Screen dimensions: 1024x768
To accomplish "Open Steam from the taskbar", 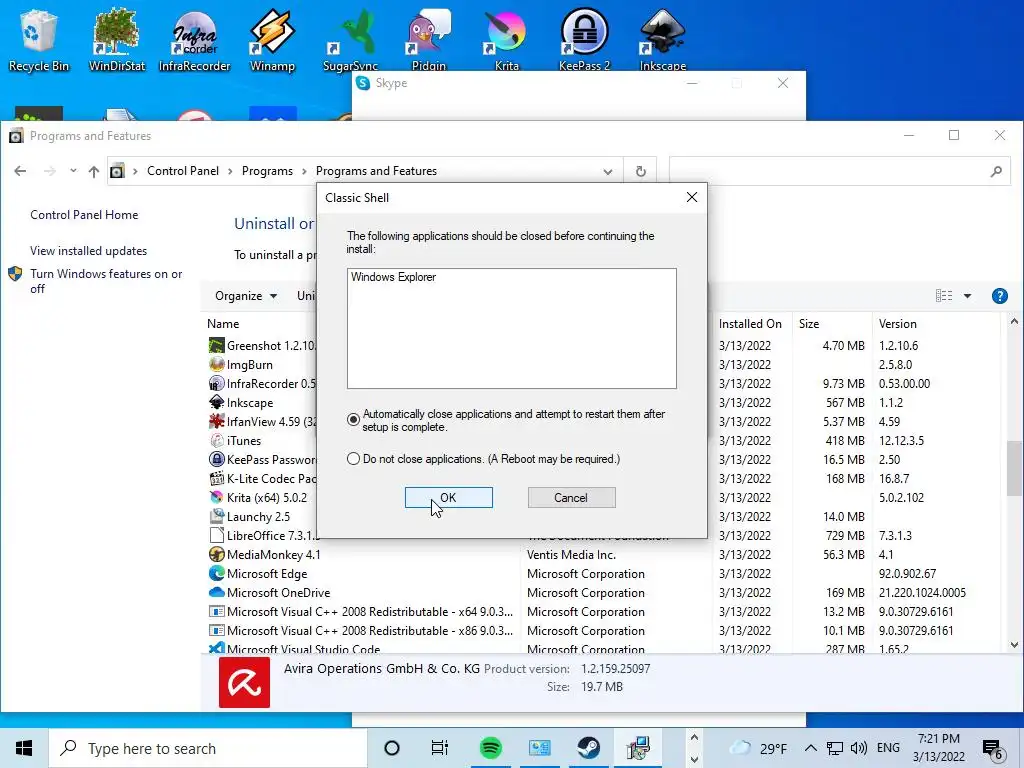I will coord(588,748).
